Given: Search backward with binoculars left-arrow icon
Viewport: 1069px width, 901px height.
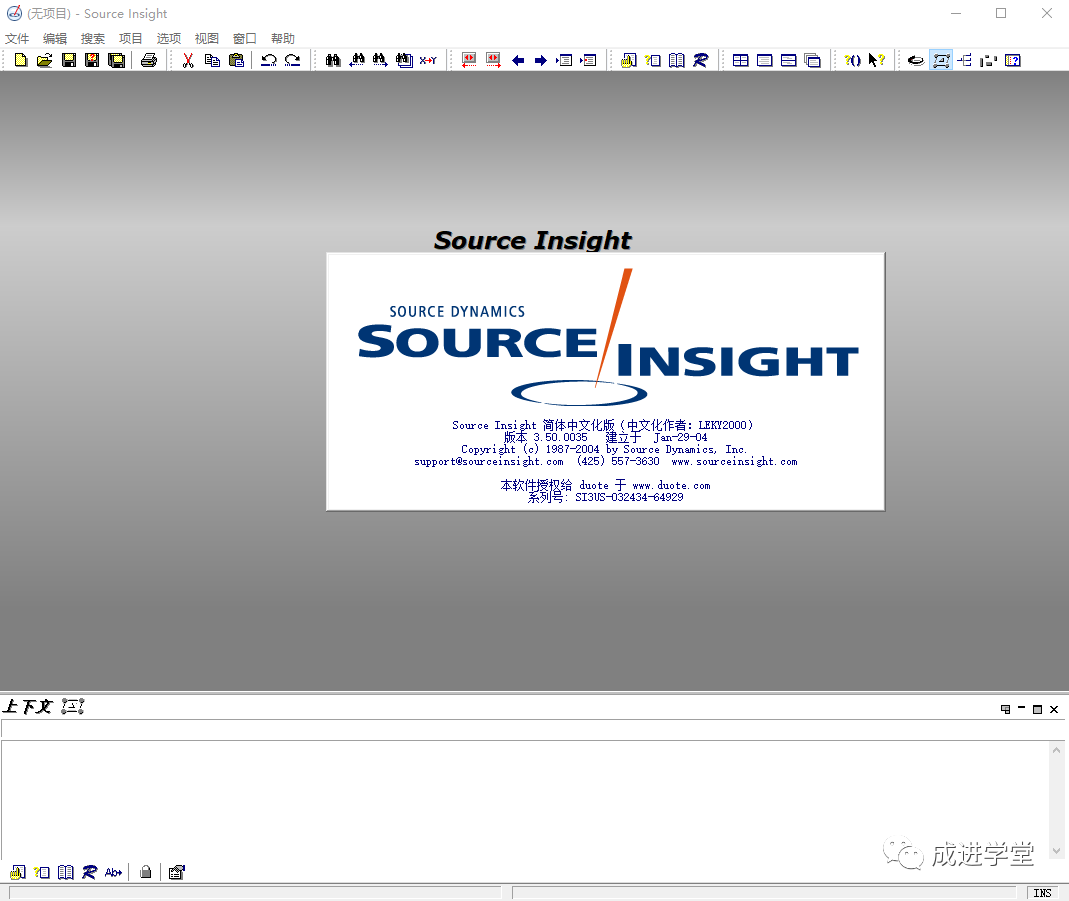Looking at the screenshot, I should click(x=357, y=60).
